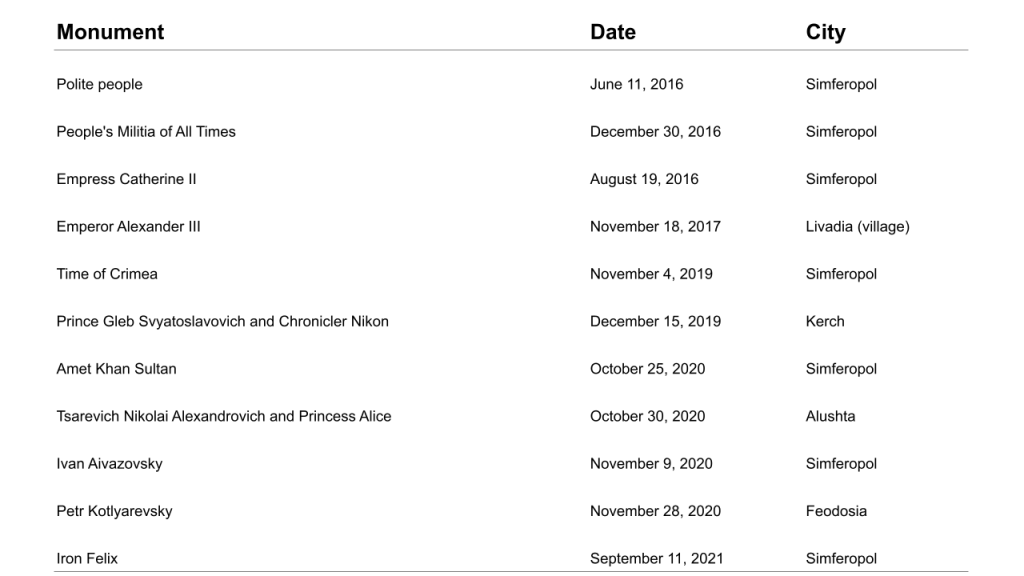The width and height of the screenshot is (1024, 576).
Task: Click the date June 11, 2016
Action: click(636, 84)
